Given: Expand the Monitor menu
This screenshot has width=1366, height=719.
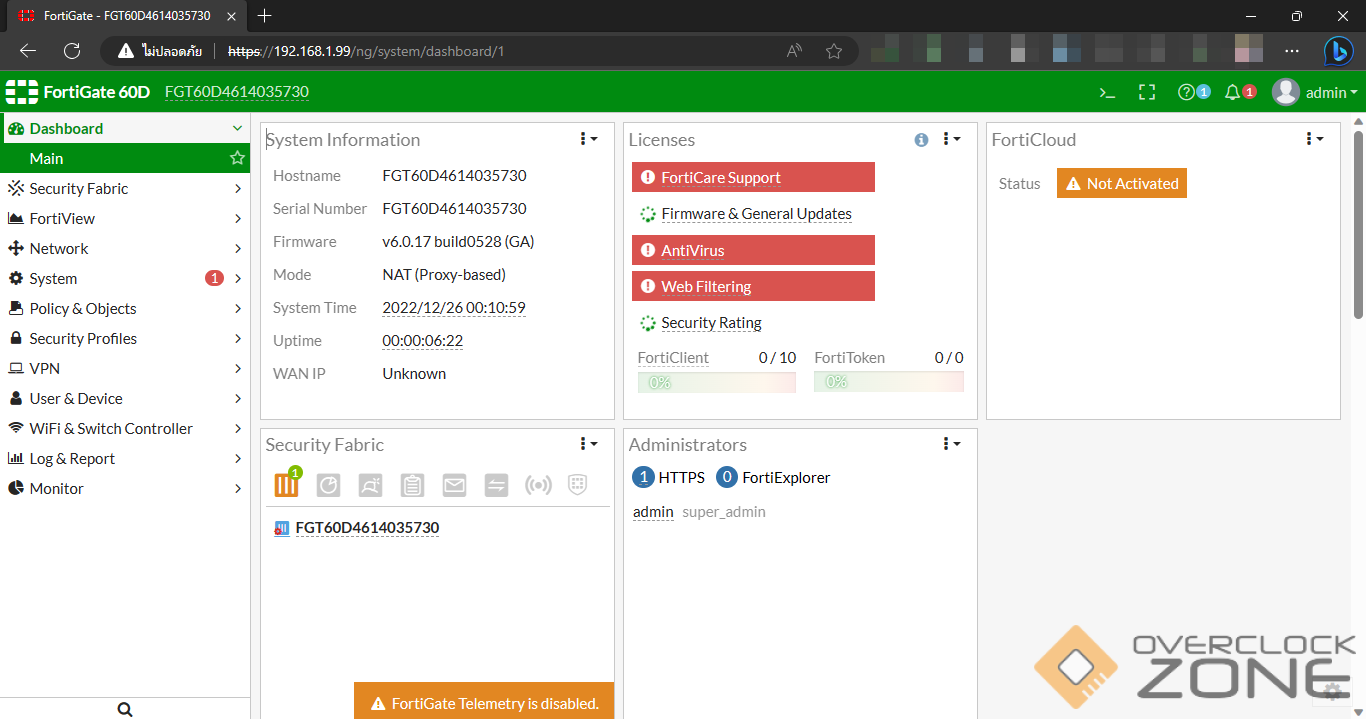Looking at the screenshot, I should pos(238,488).
